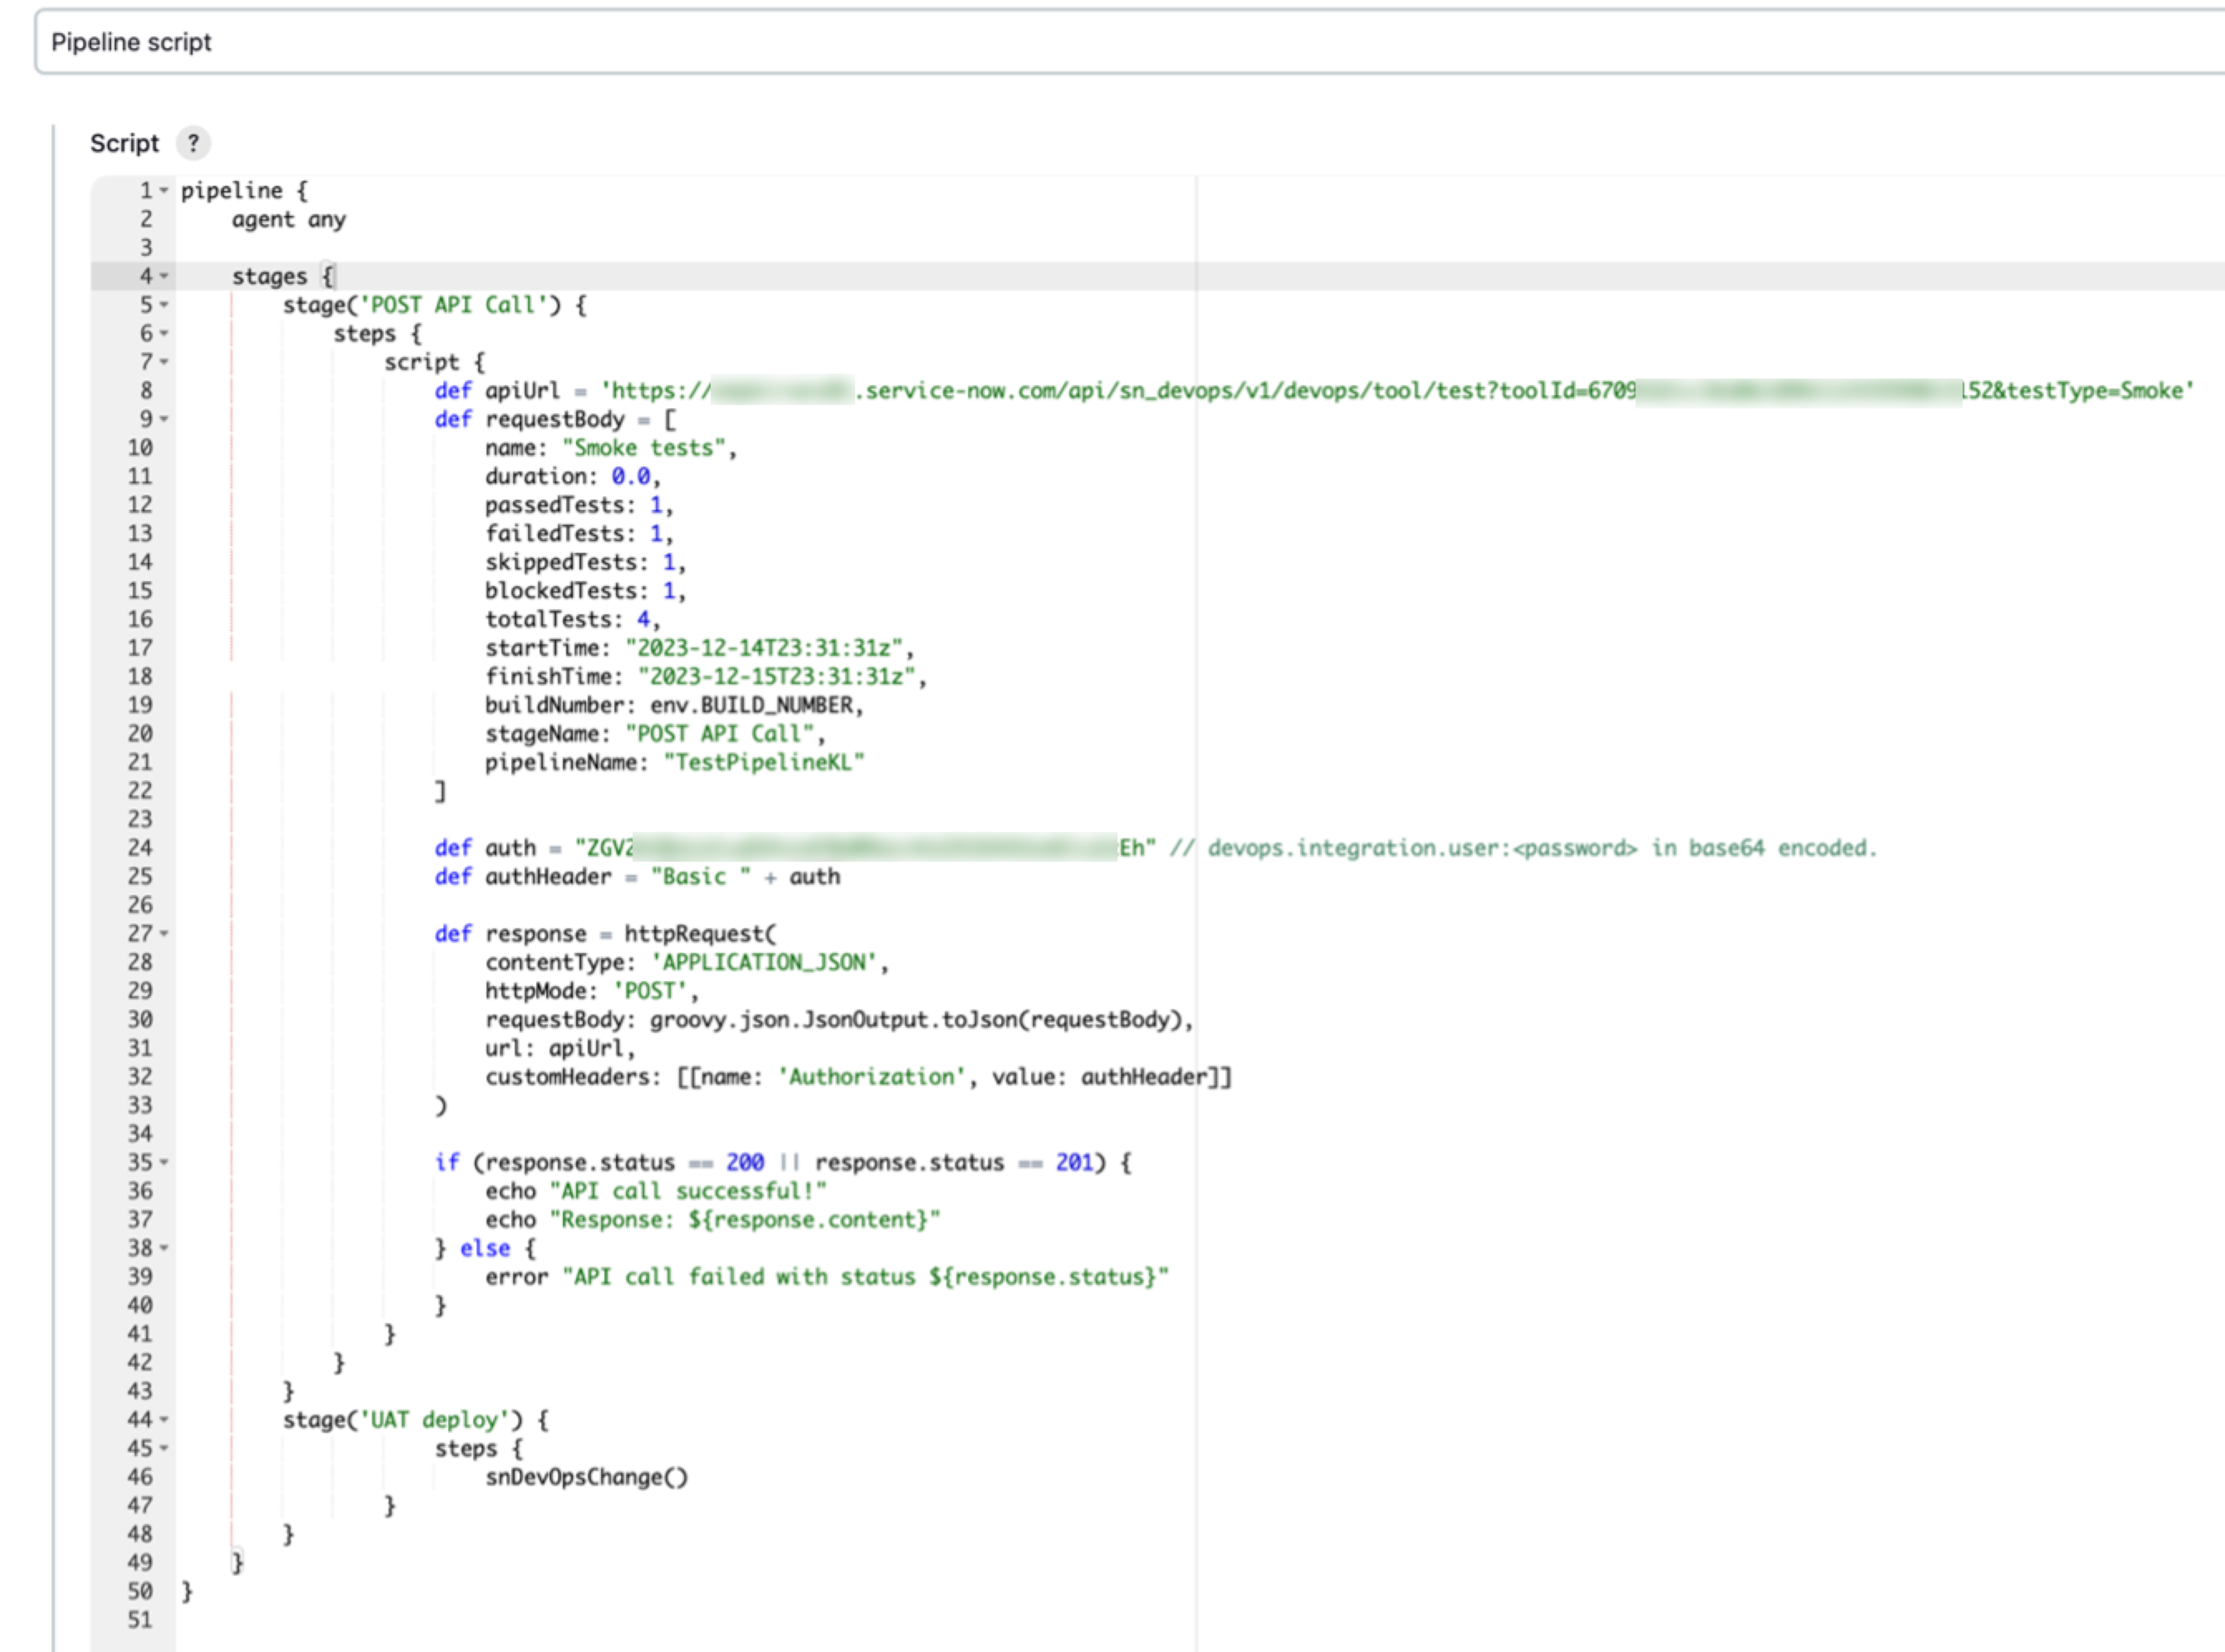
Task: Collapse the stages block fold arrow on line 4
Action: (x=164, y=277)
